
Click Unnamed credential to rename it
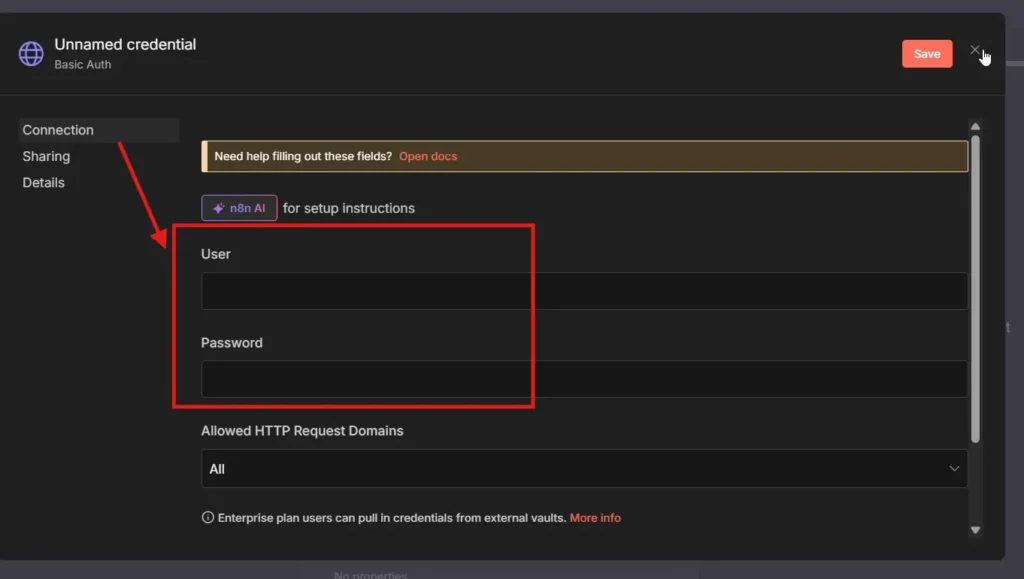(x=124, y=44)
